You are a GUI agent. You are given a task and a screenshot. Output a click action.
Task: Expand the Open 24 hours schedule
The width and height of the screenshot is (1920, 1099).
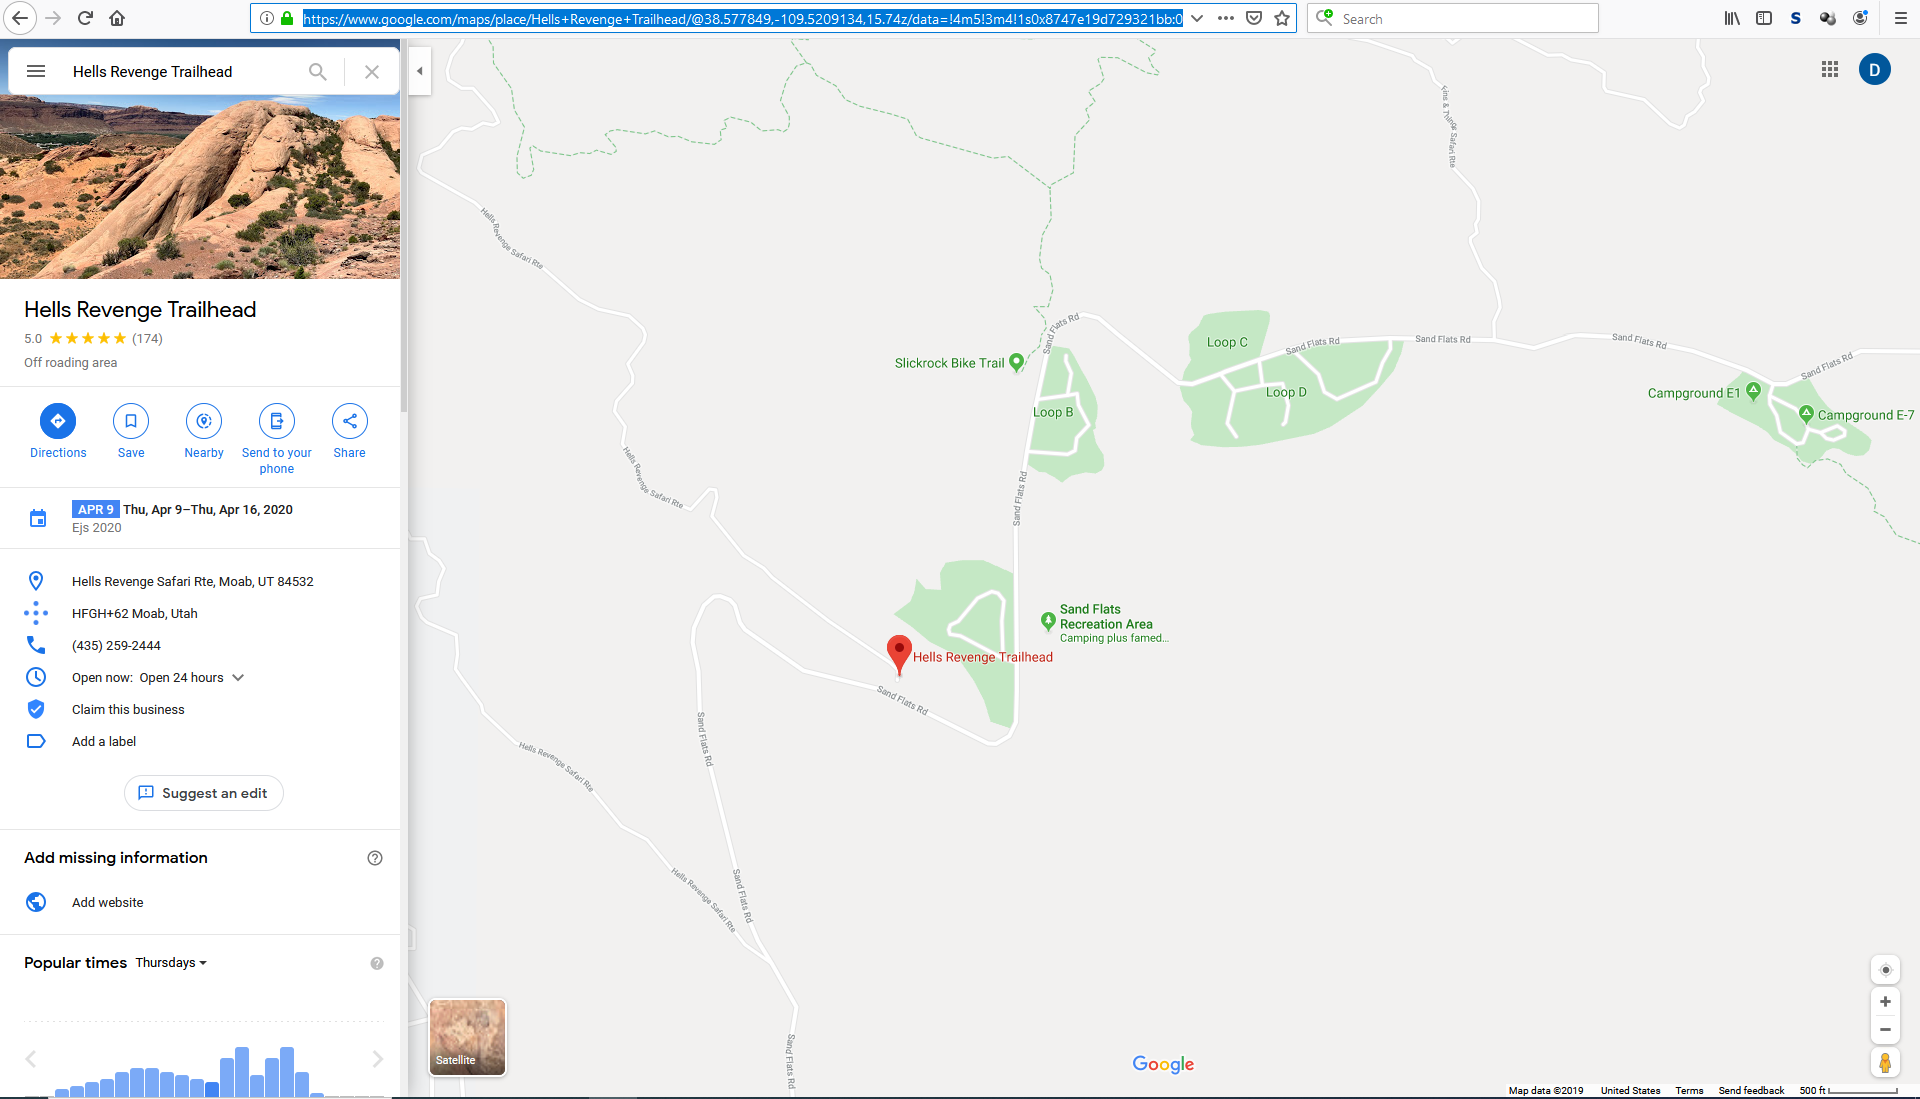(x=238, y=678)
